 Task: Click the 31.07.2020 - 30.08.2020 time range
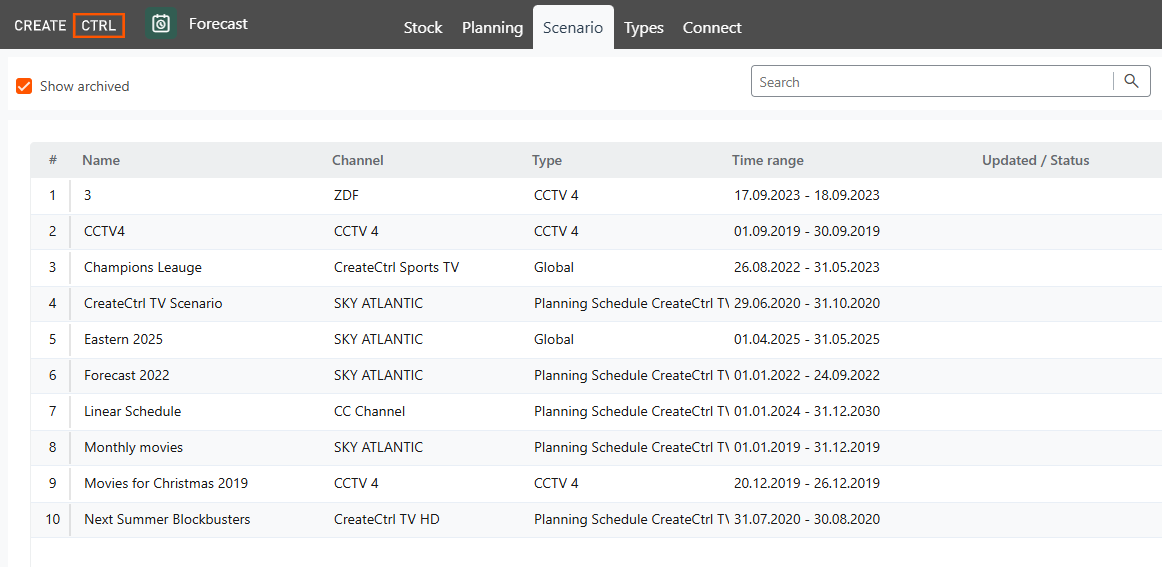coord(807,520)
